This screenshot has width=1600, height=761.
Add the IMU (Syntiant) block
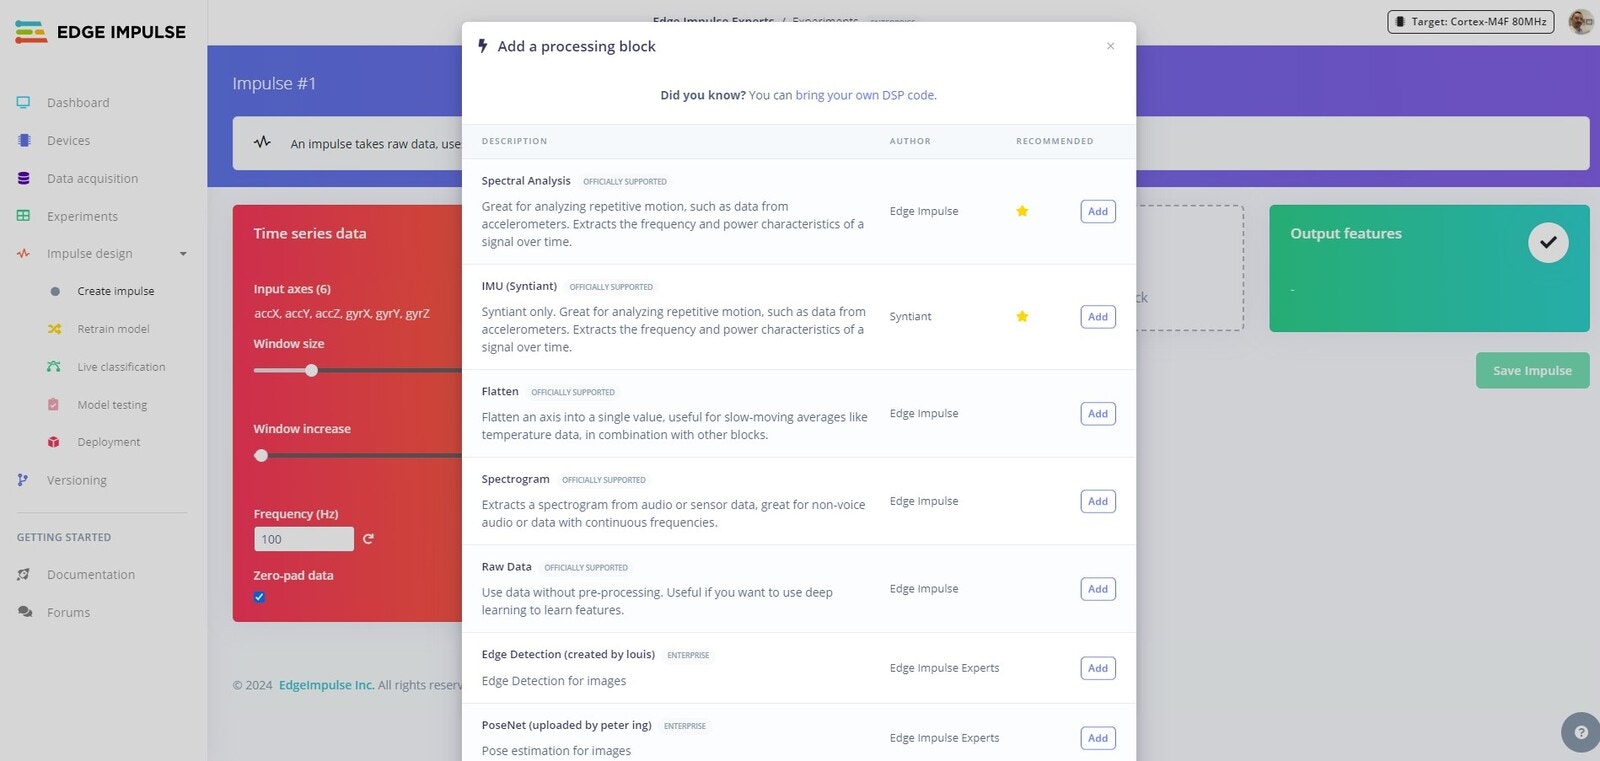point(1098,316)
